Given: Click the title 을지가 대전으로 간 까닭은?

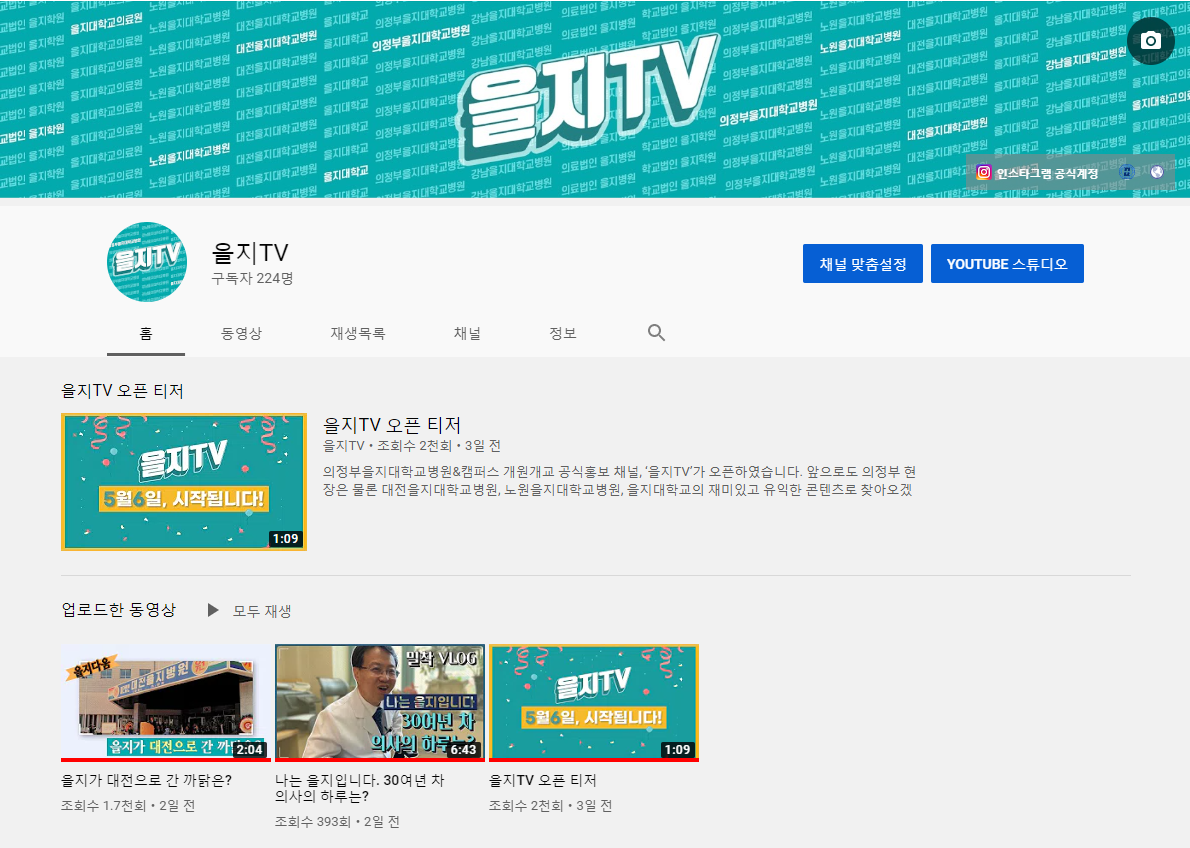Looking at the screenshot, I should point(146,780).
